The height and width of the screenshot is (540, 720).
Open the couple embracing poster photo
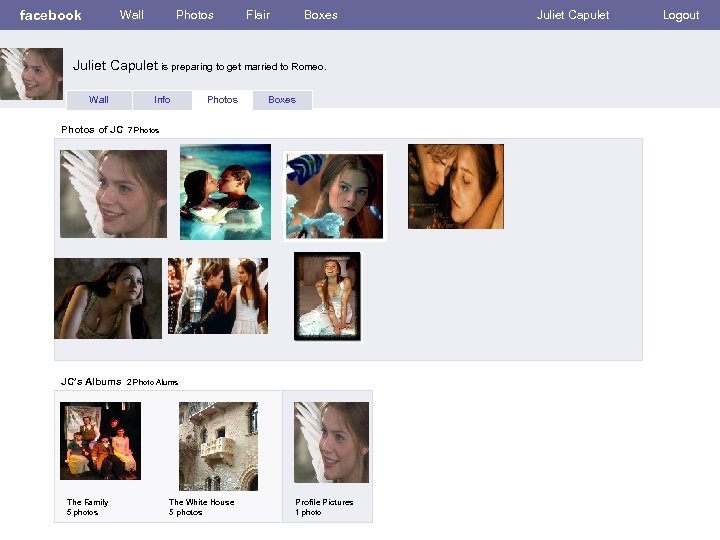pyautogui.click(x=456, y=186)
